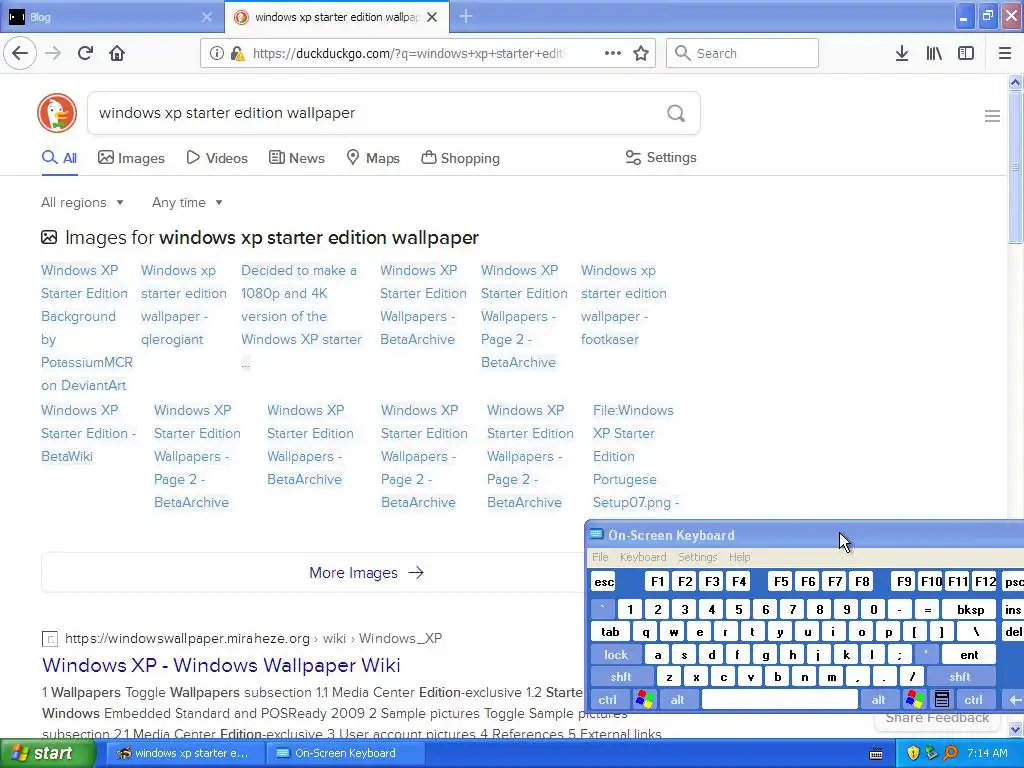
Task: Open the Library bookshelf icon
Action: [934, 54]
